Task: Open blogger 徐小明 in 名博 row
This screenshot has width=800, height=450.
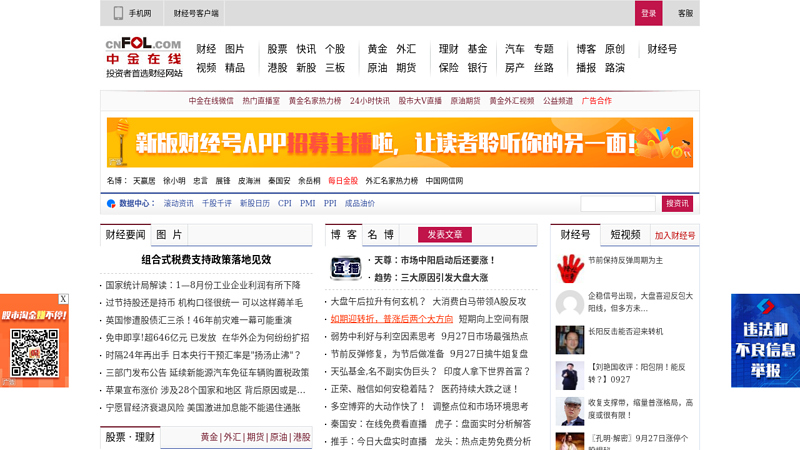Action: coord(174,181)
